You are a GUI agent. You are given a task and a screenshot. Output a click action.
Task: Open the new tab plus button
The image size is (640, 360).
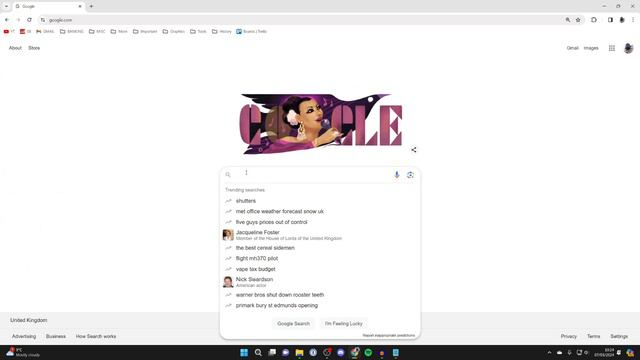91,6
